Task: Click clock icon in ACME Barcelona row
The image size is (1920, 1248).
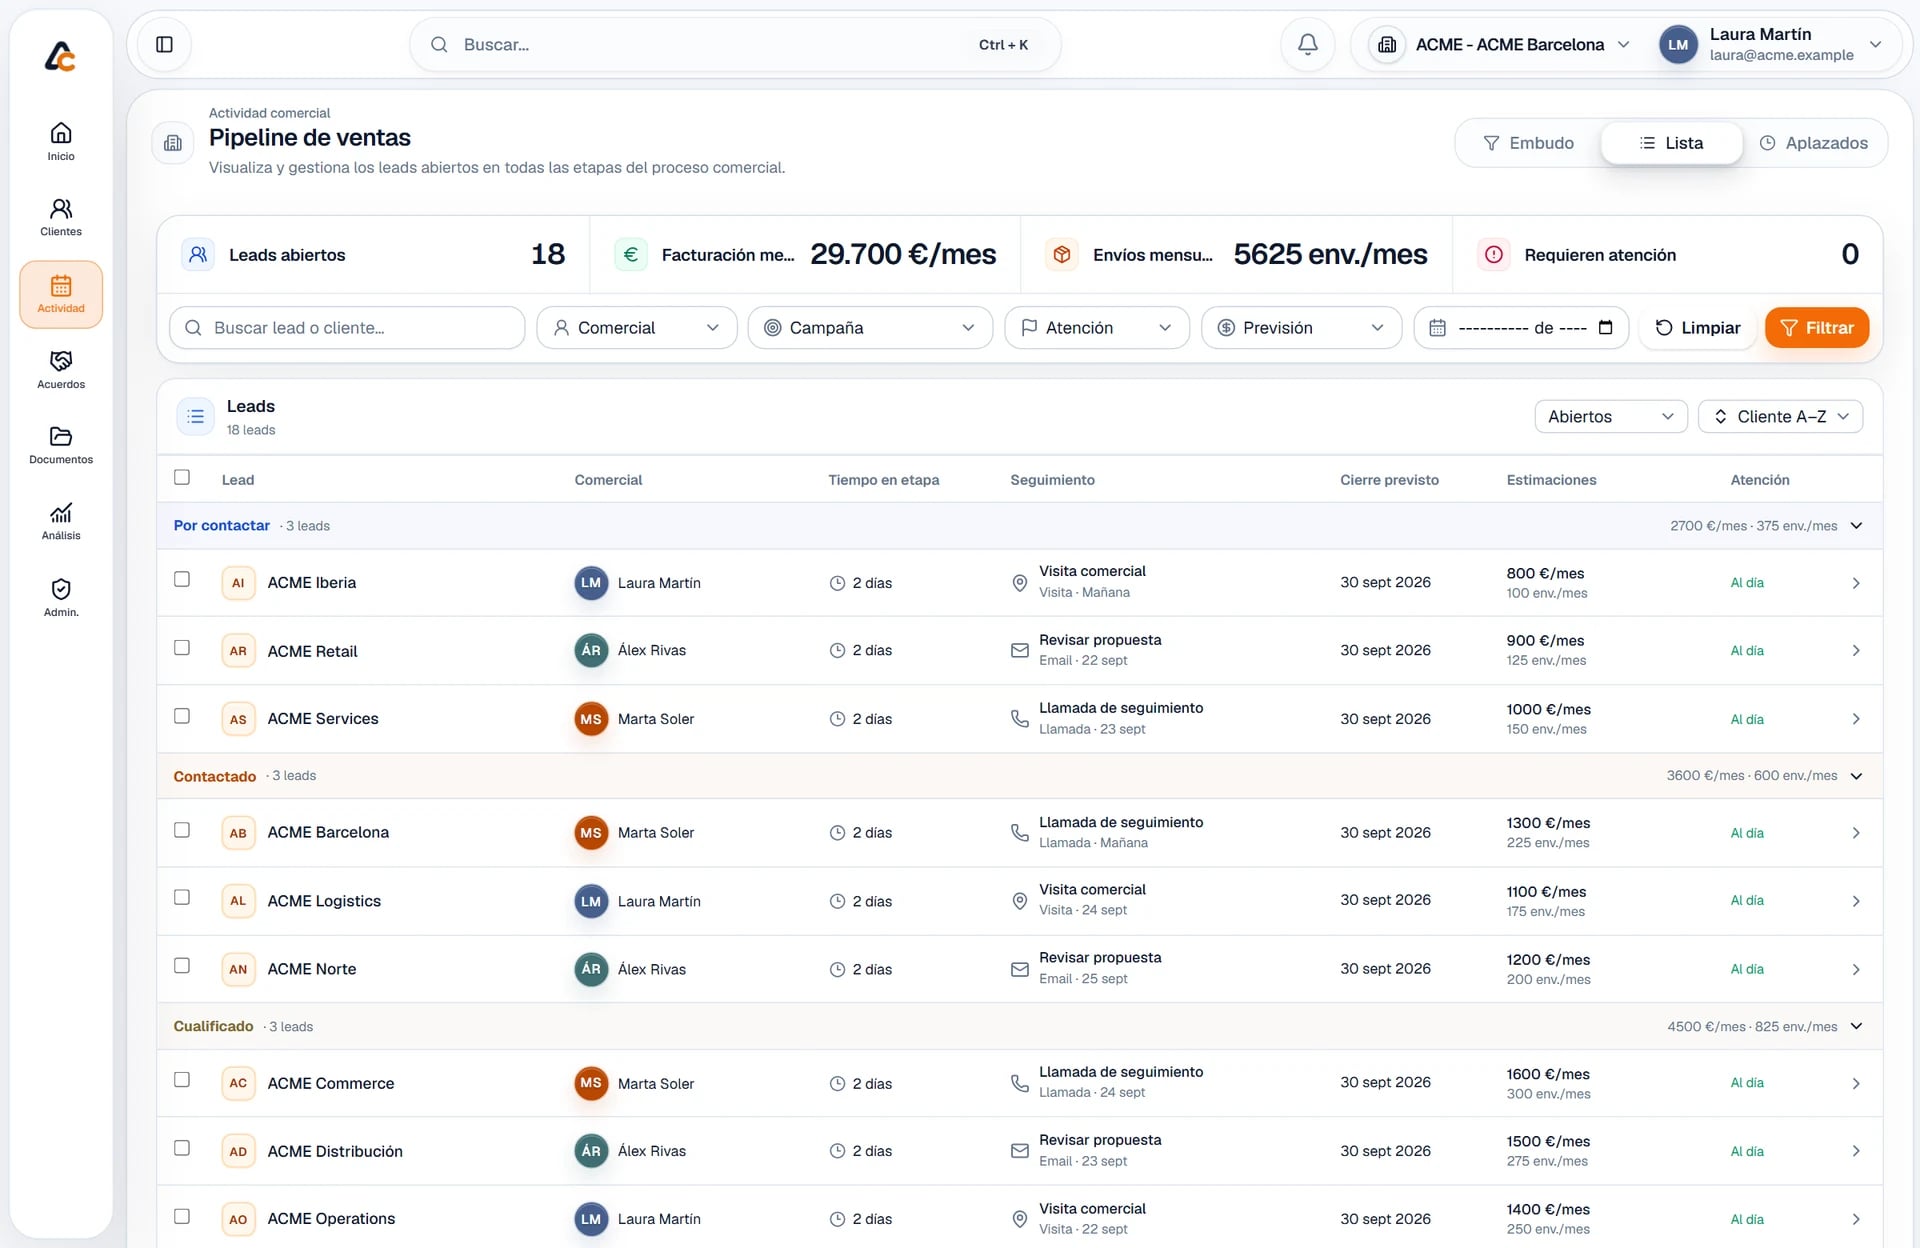Action: (x=837, y=832)
